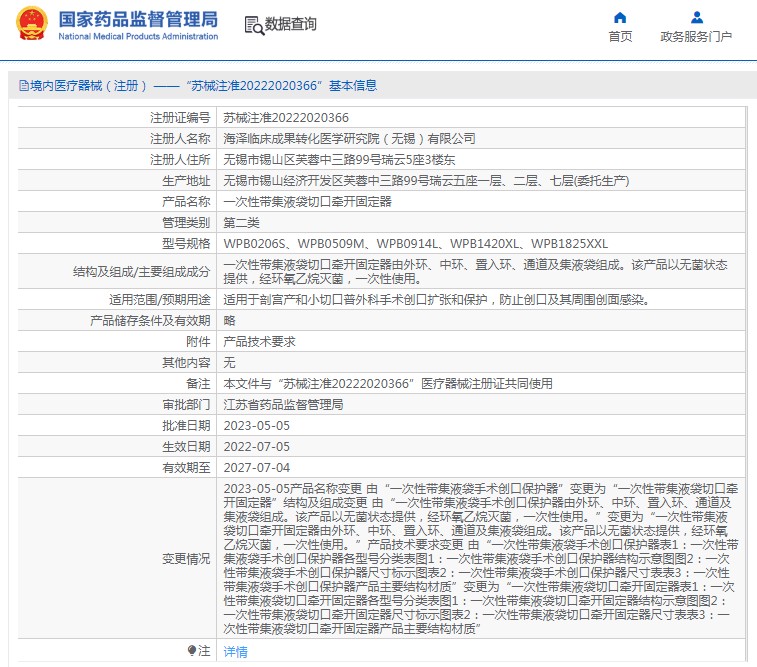The width and height of the screenshot is (757, 667).
Task: Click product name 一次性带集液袋切口牵开固定器
Action: point(308,202)
